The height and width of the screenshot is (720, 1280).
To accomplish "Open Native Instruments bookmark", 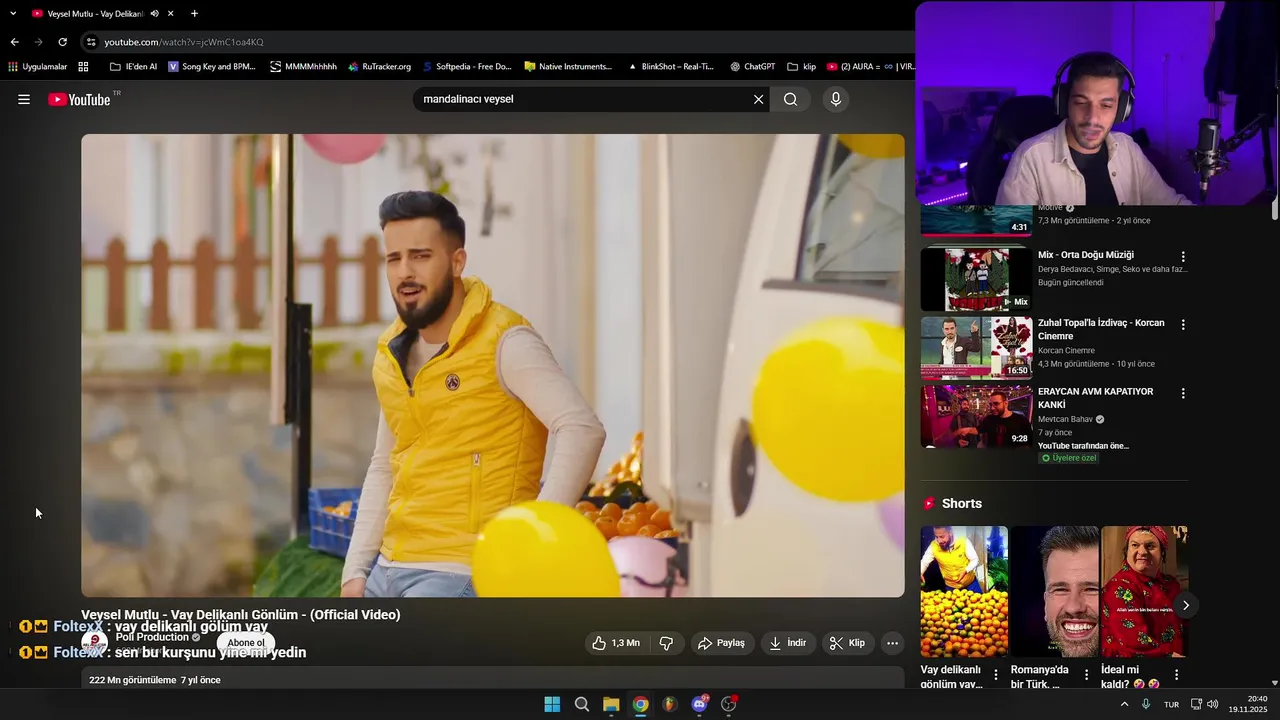I will [568, 67].
